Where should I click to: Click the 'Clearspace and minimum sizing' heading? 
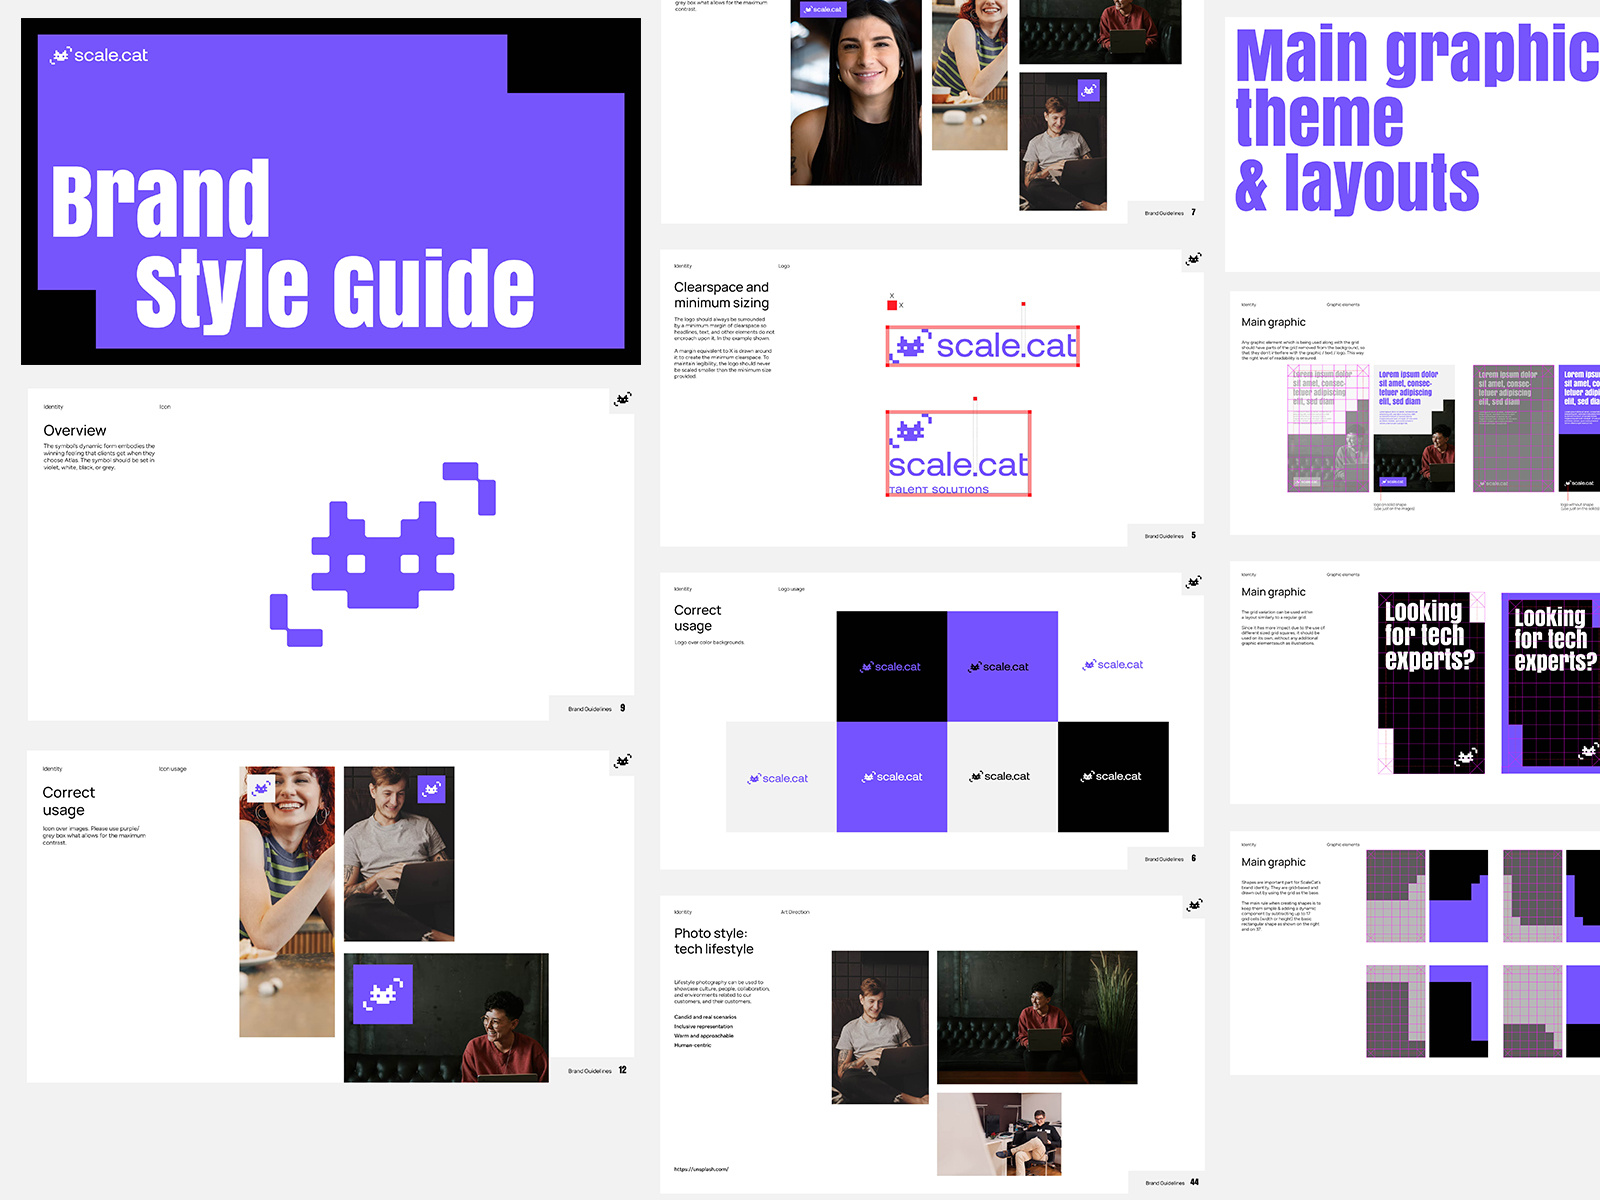click(722, 295)
